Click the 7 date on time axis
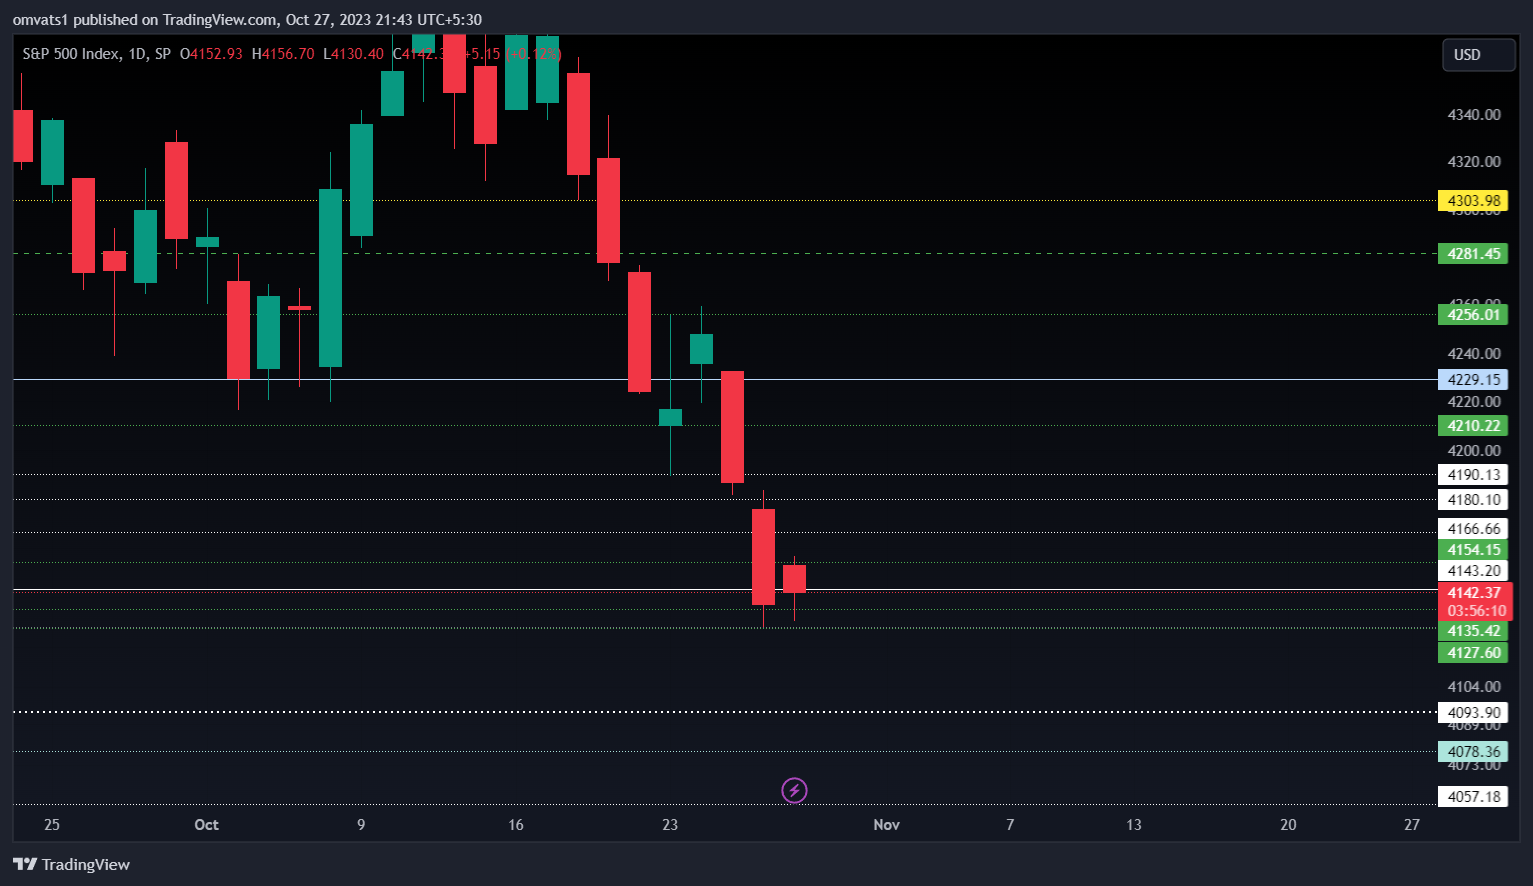This screenshot has height=886, width=1533. coord(1010,825)
